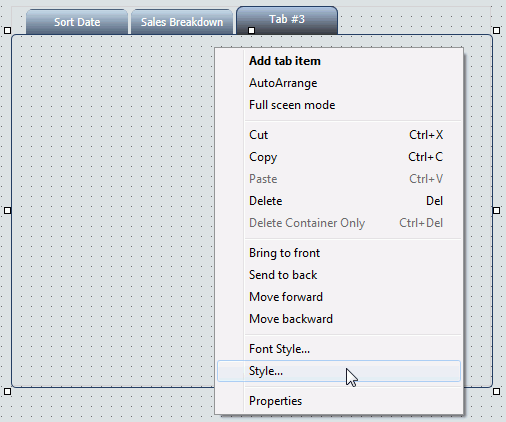Viewport: 506px width, 422px height.
Task: Select 'Bring to front' option
Action: 339,253
